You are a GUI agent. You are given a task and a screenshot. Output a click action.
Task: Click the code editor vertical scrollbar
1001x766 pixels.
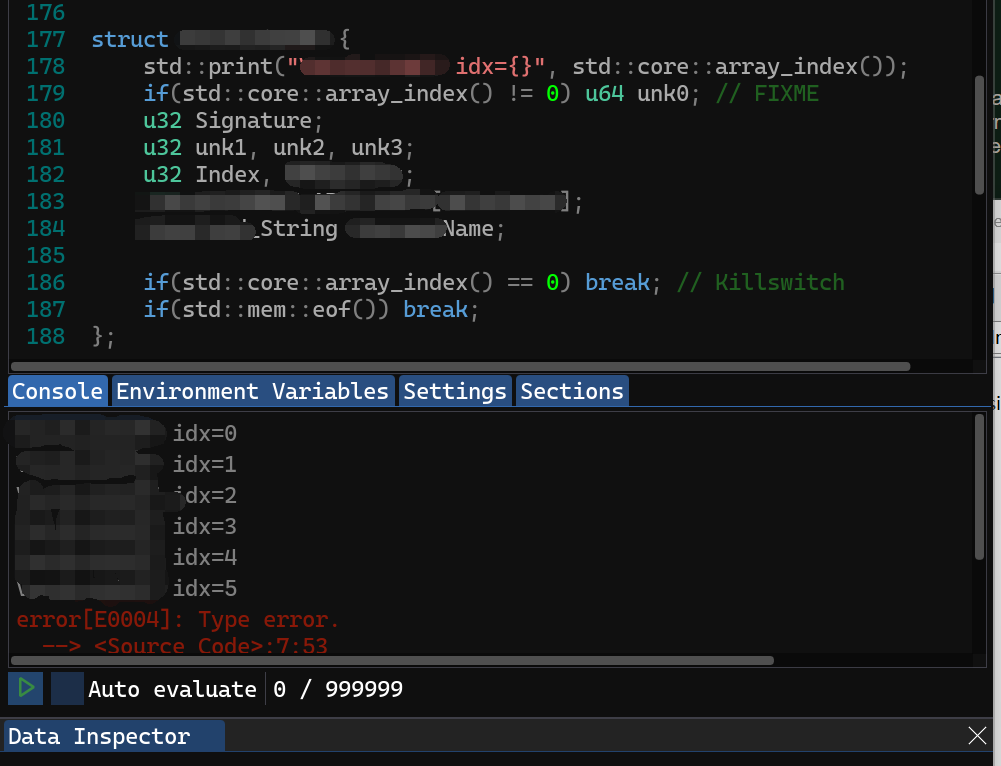[979, 135]
